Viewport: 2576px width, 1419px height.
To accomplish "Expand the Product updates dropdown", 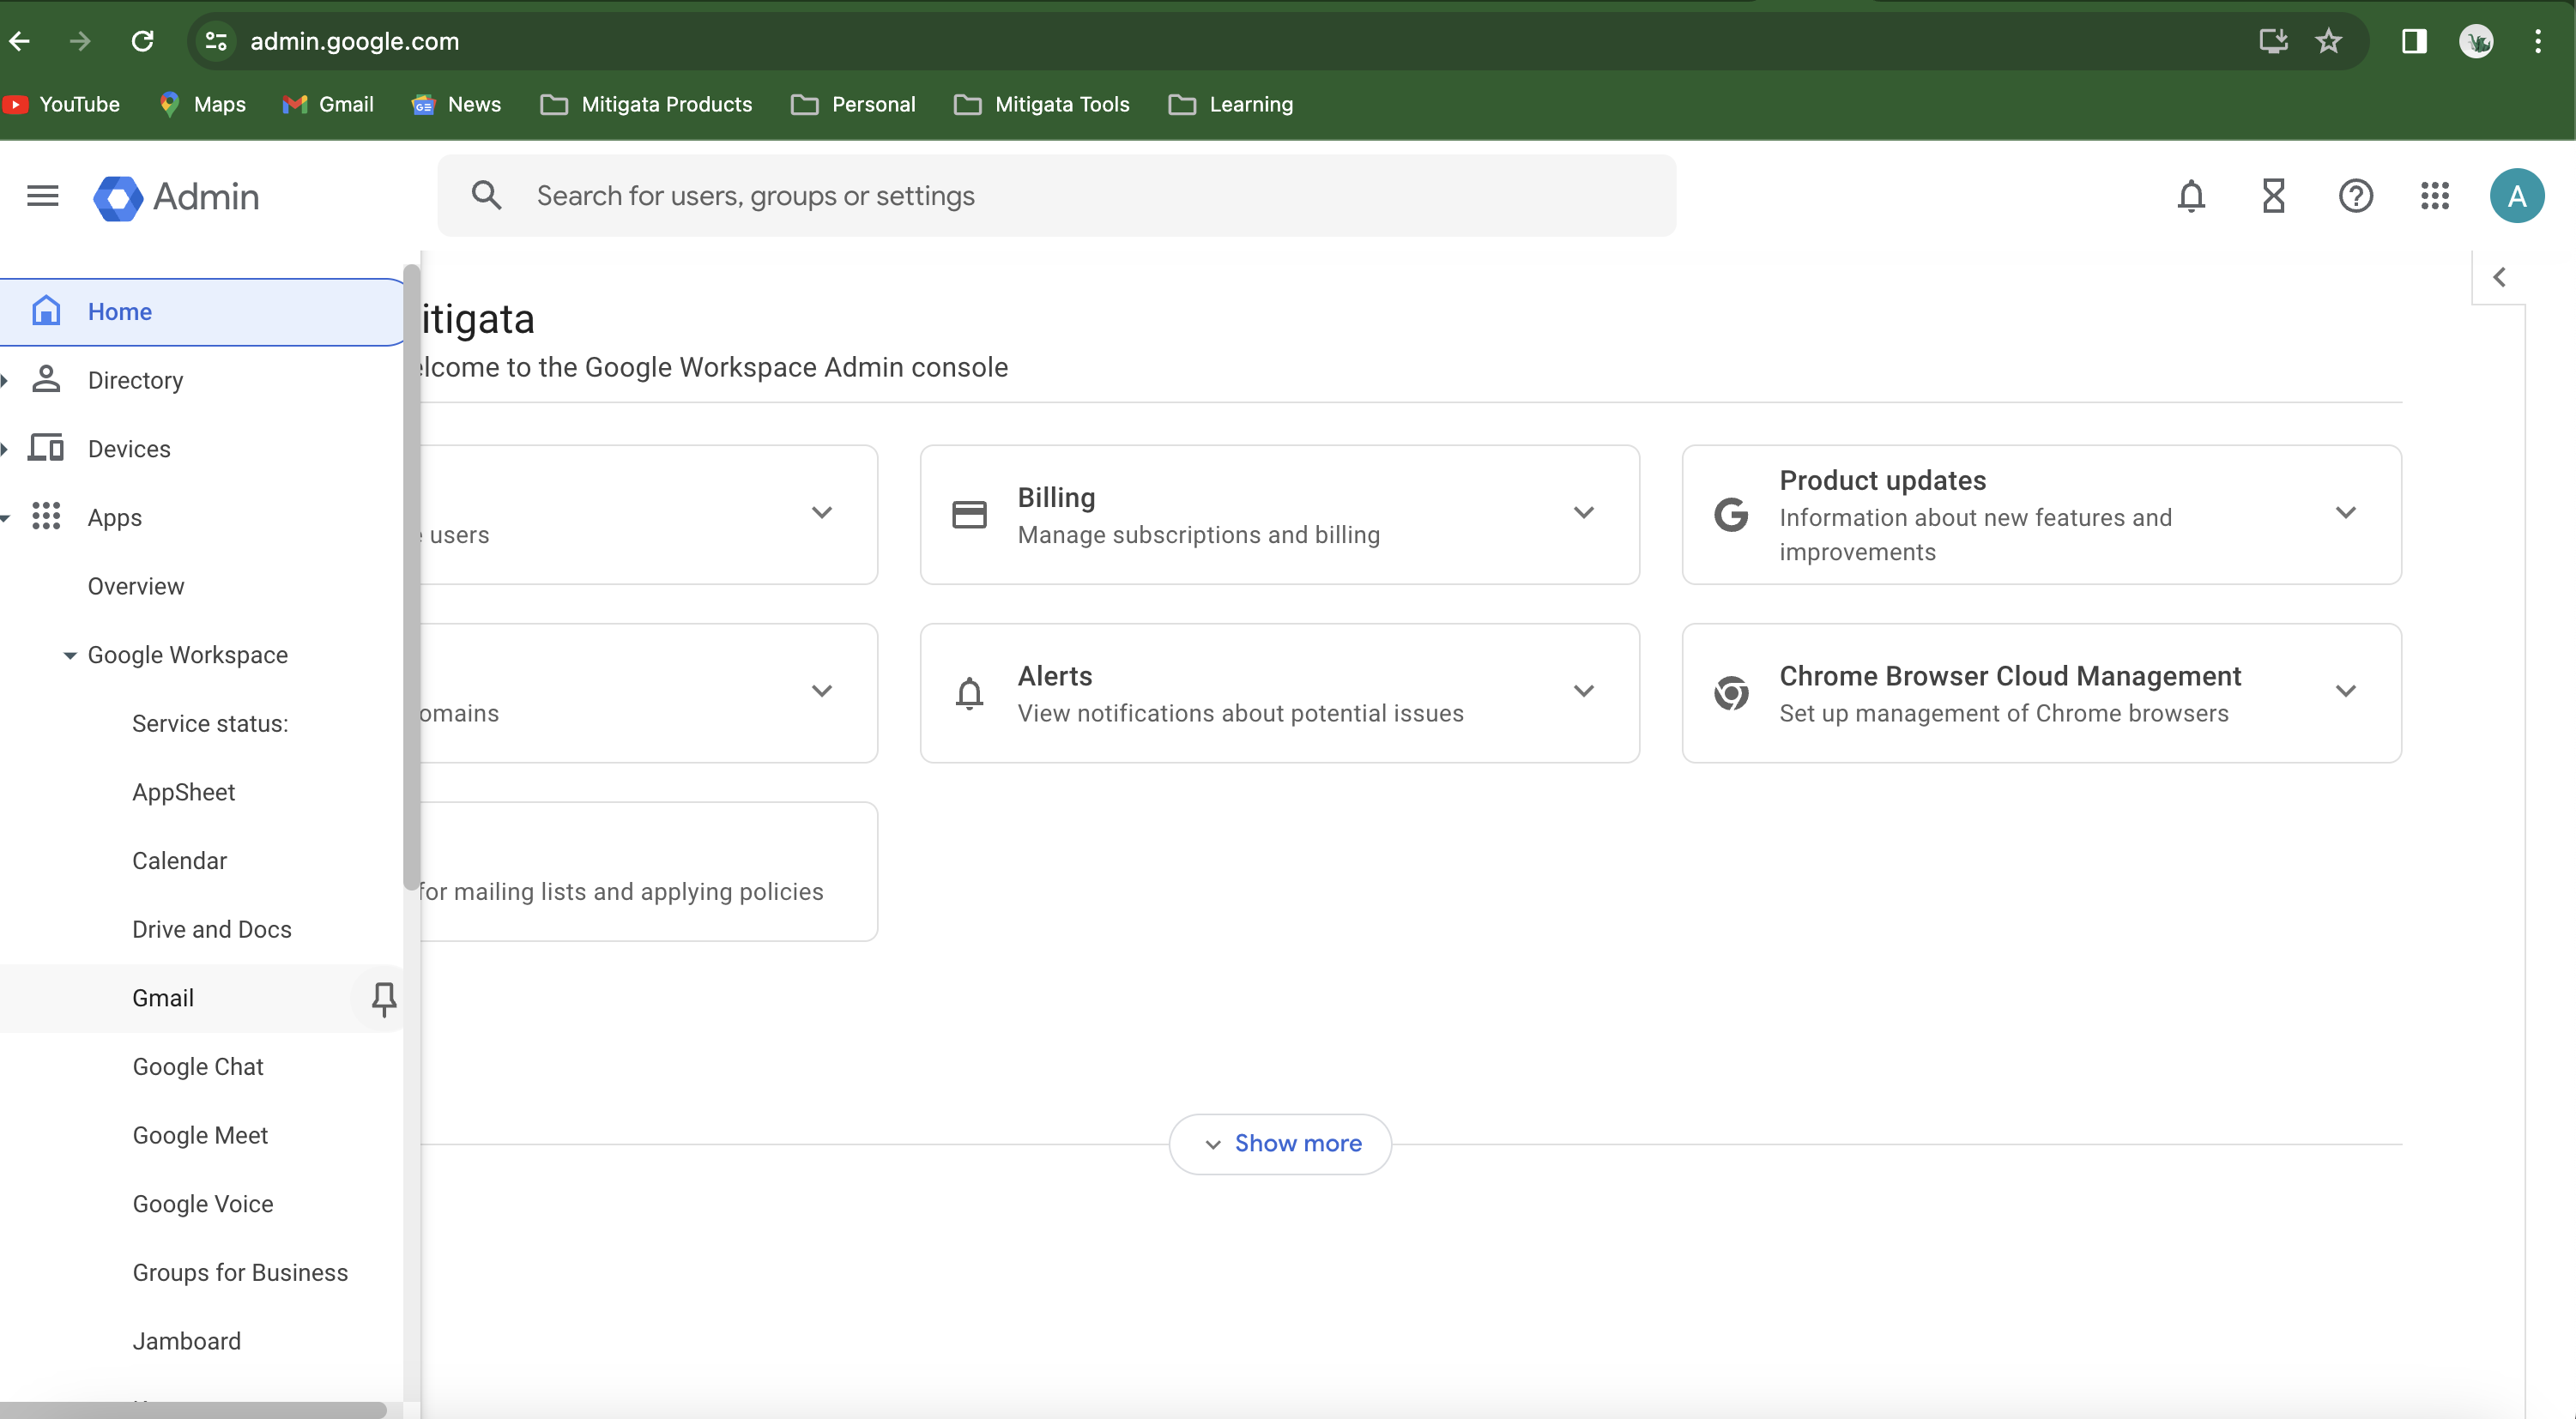I will (2347, 514).
